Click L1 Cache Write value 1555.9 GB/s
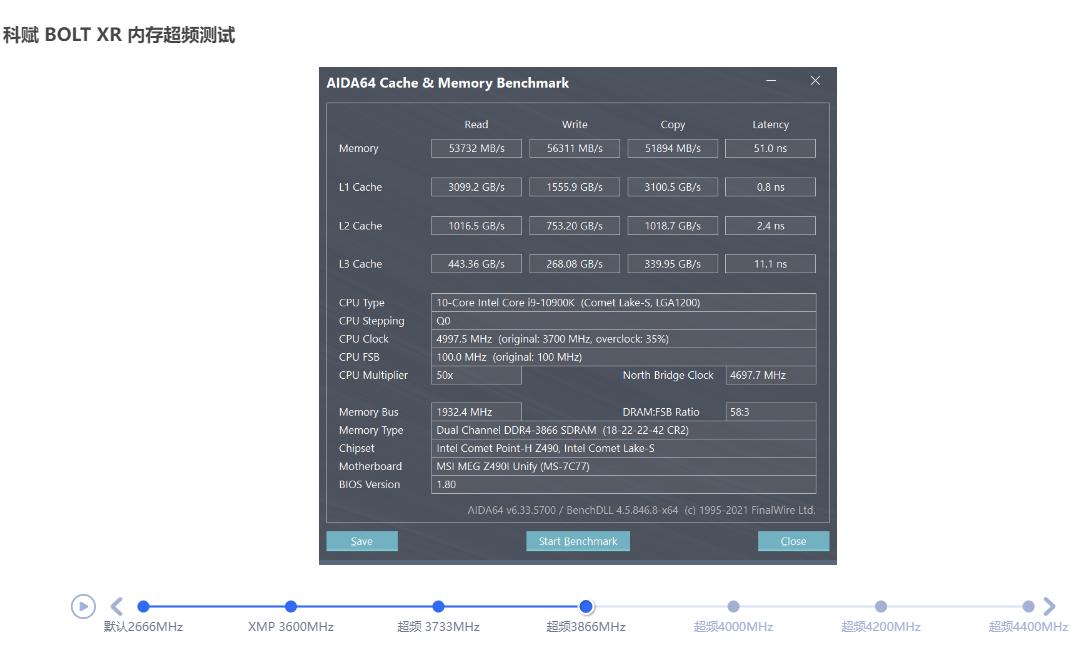This screenshot has height=645, width=1089. click(574, 187)
